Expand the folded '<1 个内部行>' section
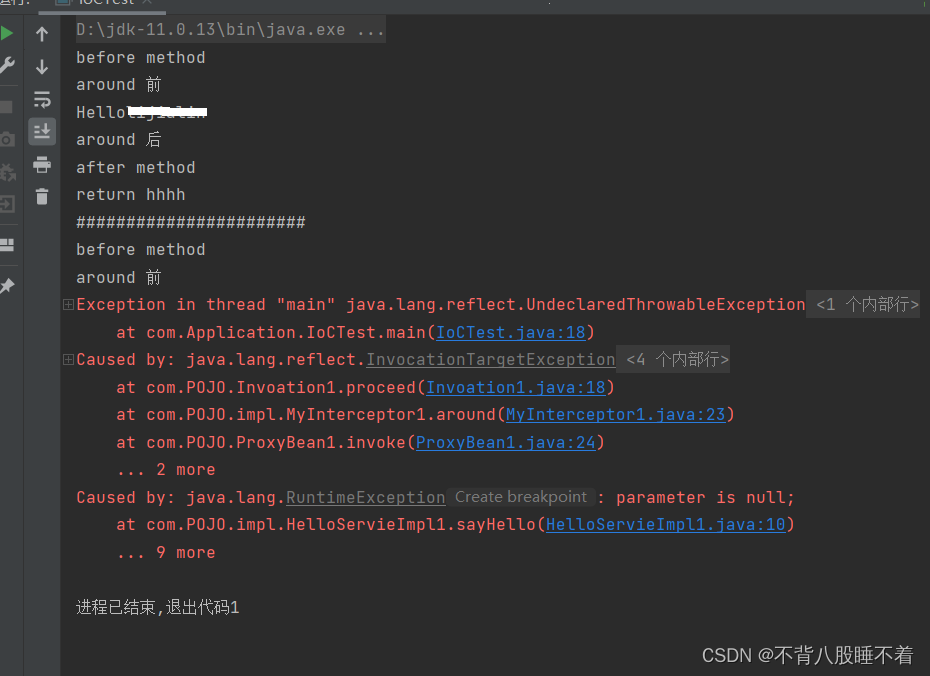 (x=862, y=304)
